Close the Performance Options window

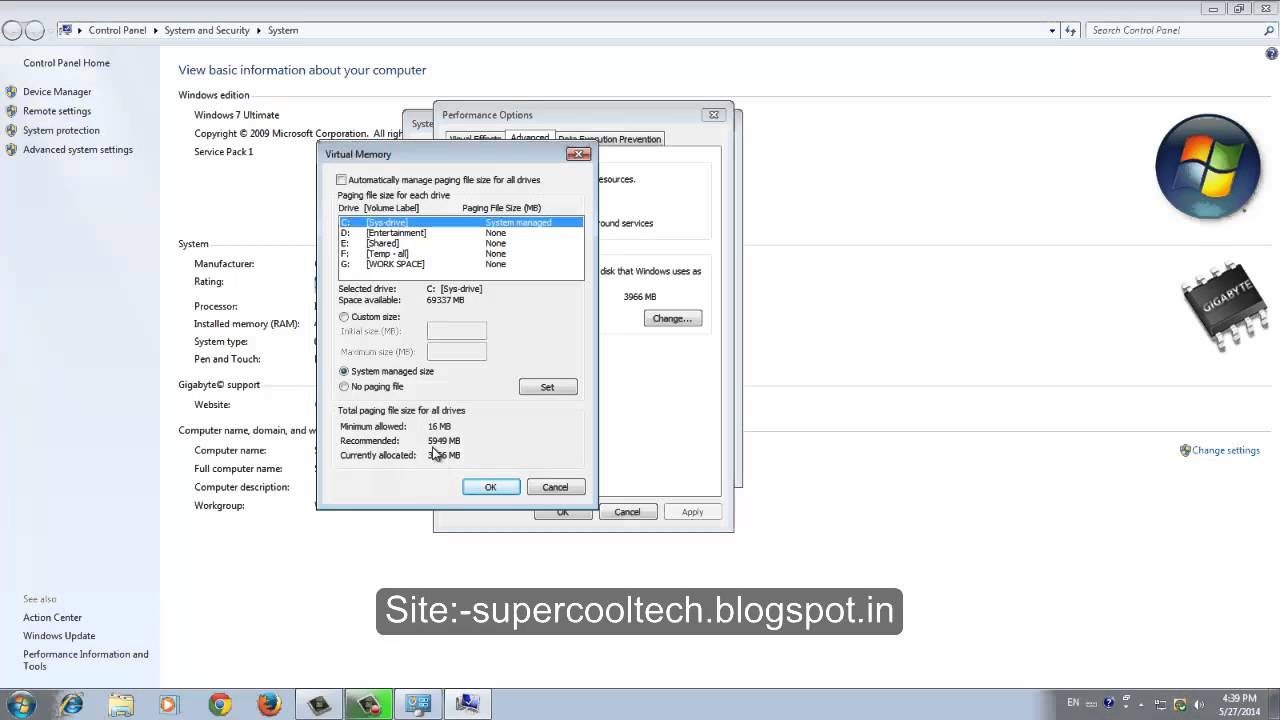point(713,115)
